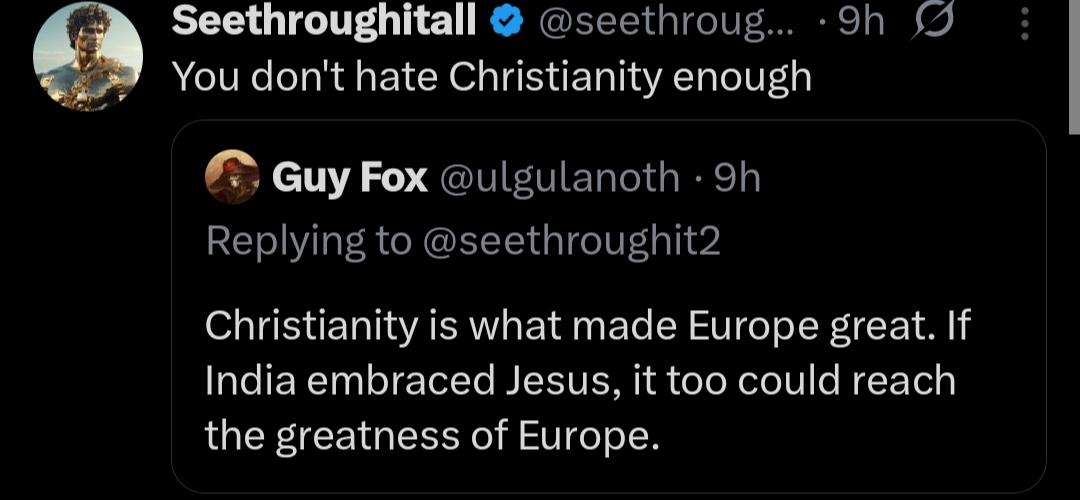Viewport: 1080px width, 500px height.
Task: Click the word "India" in quoted post
Action: point(253,381)
